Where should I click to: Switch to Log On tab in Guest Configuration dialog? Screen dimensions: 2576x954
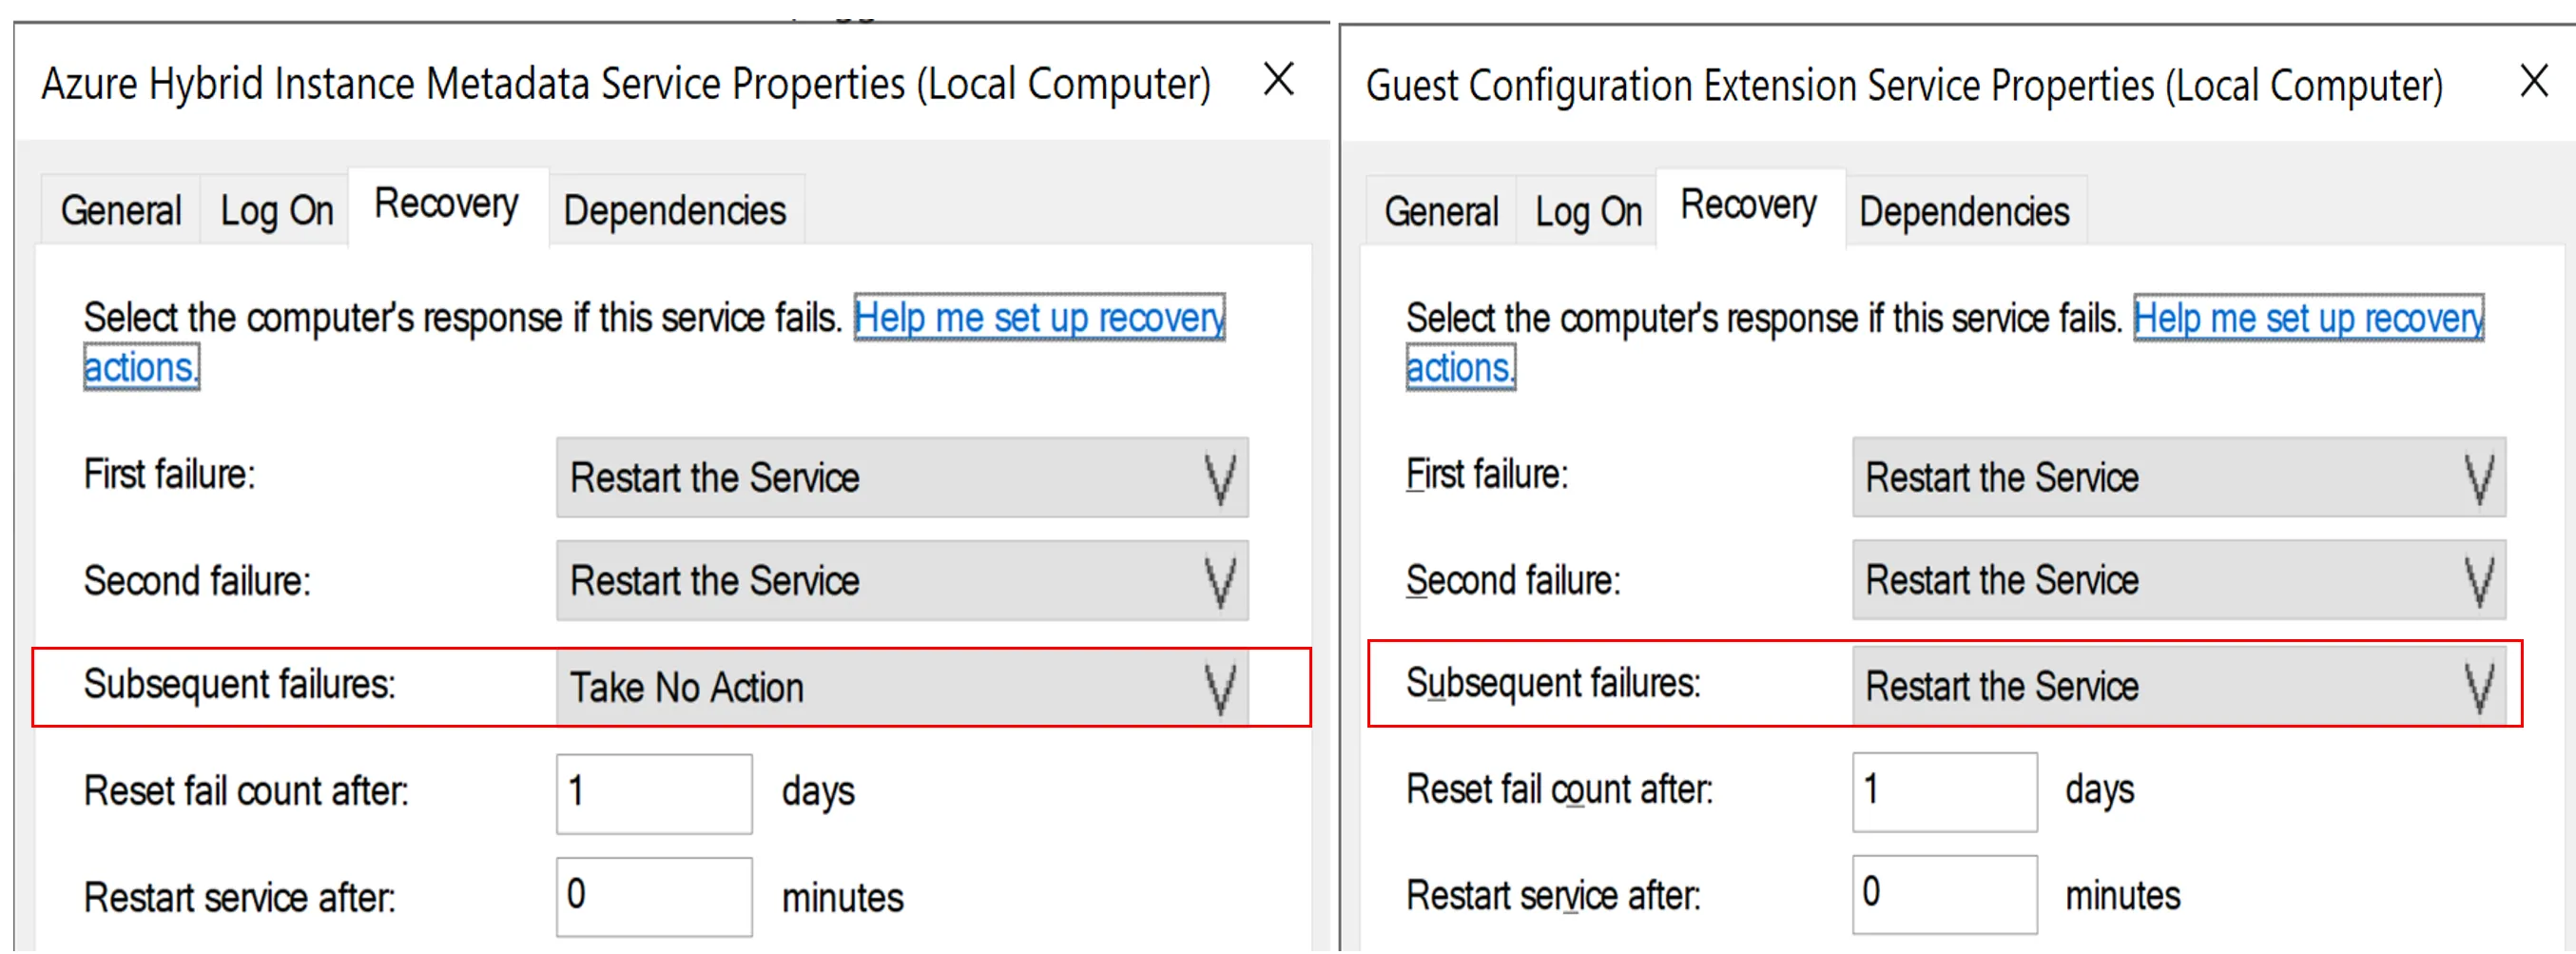point(1588,212)
